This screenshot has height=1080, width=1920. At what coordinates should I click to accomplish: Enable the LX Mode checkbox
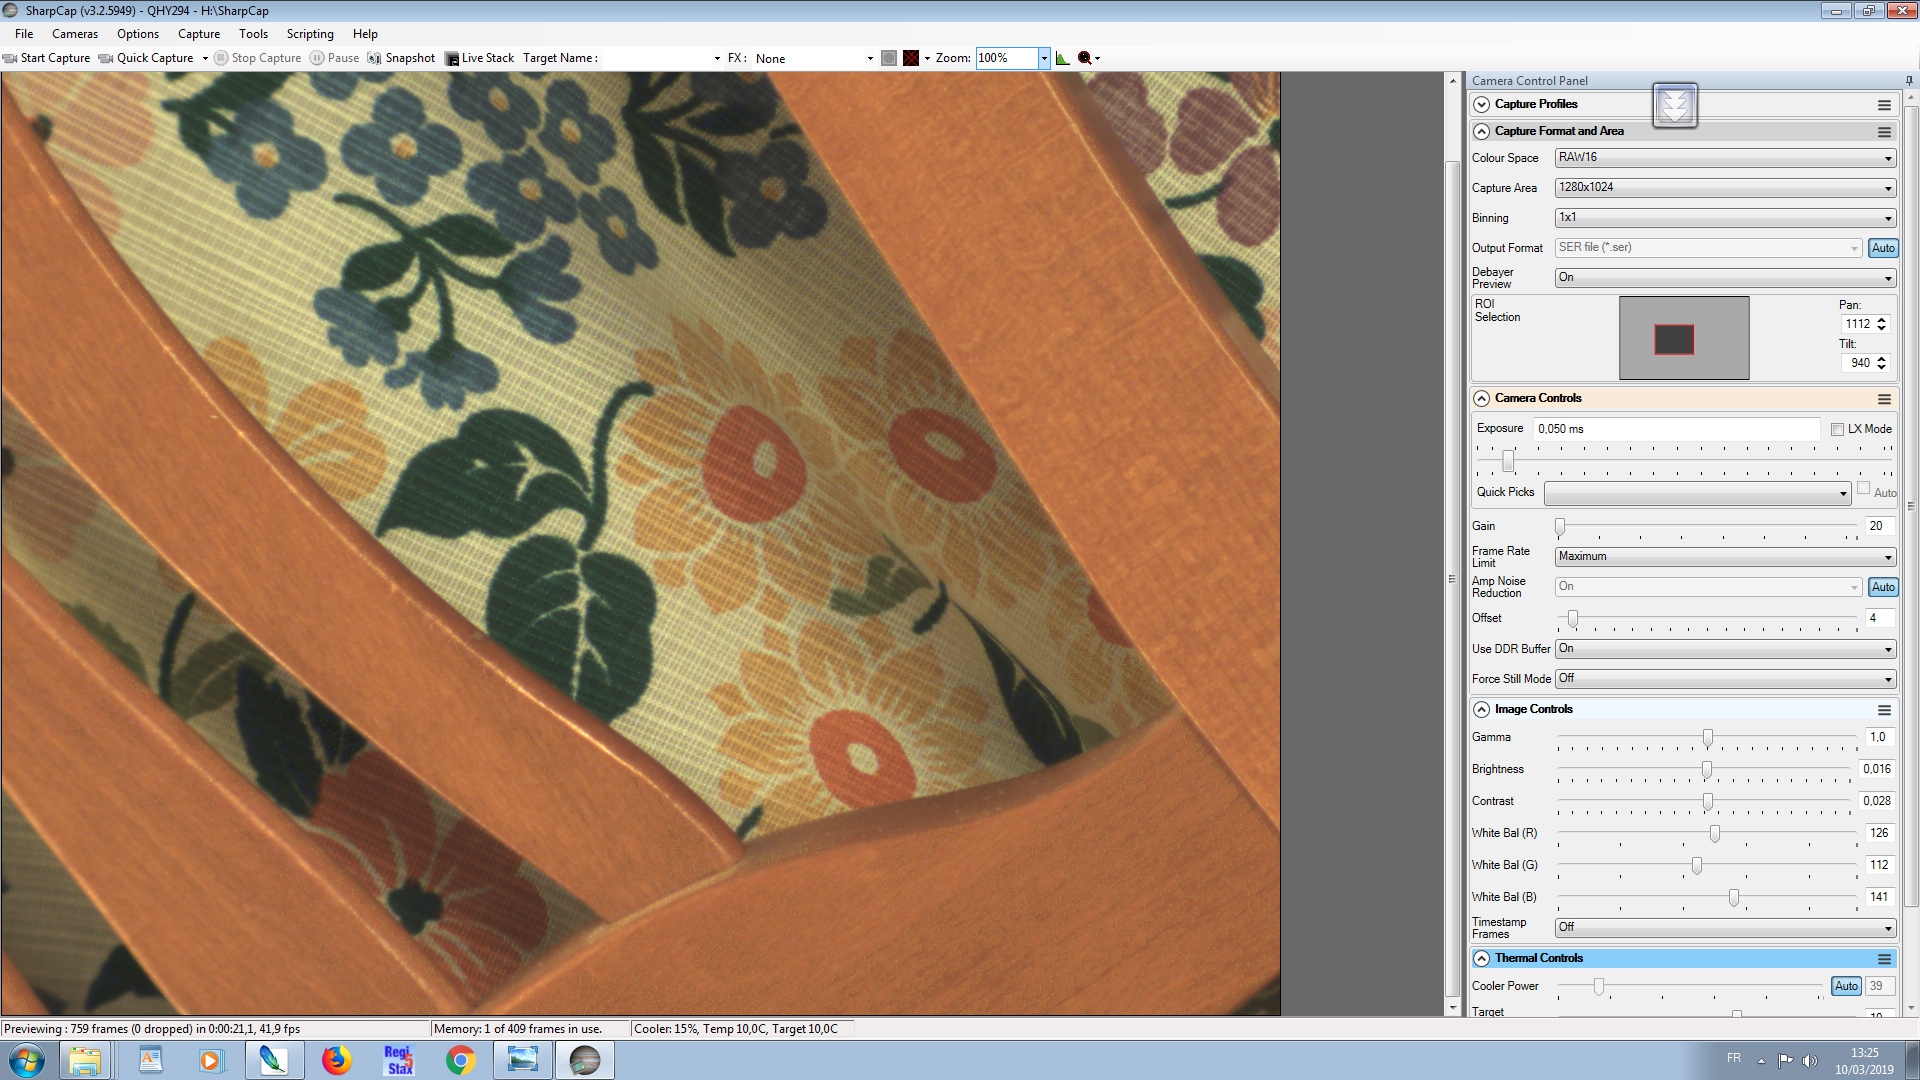pyautogui.click(x=1837, y=429)
